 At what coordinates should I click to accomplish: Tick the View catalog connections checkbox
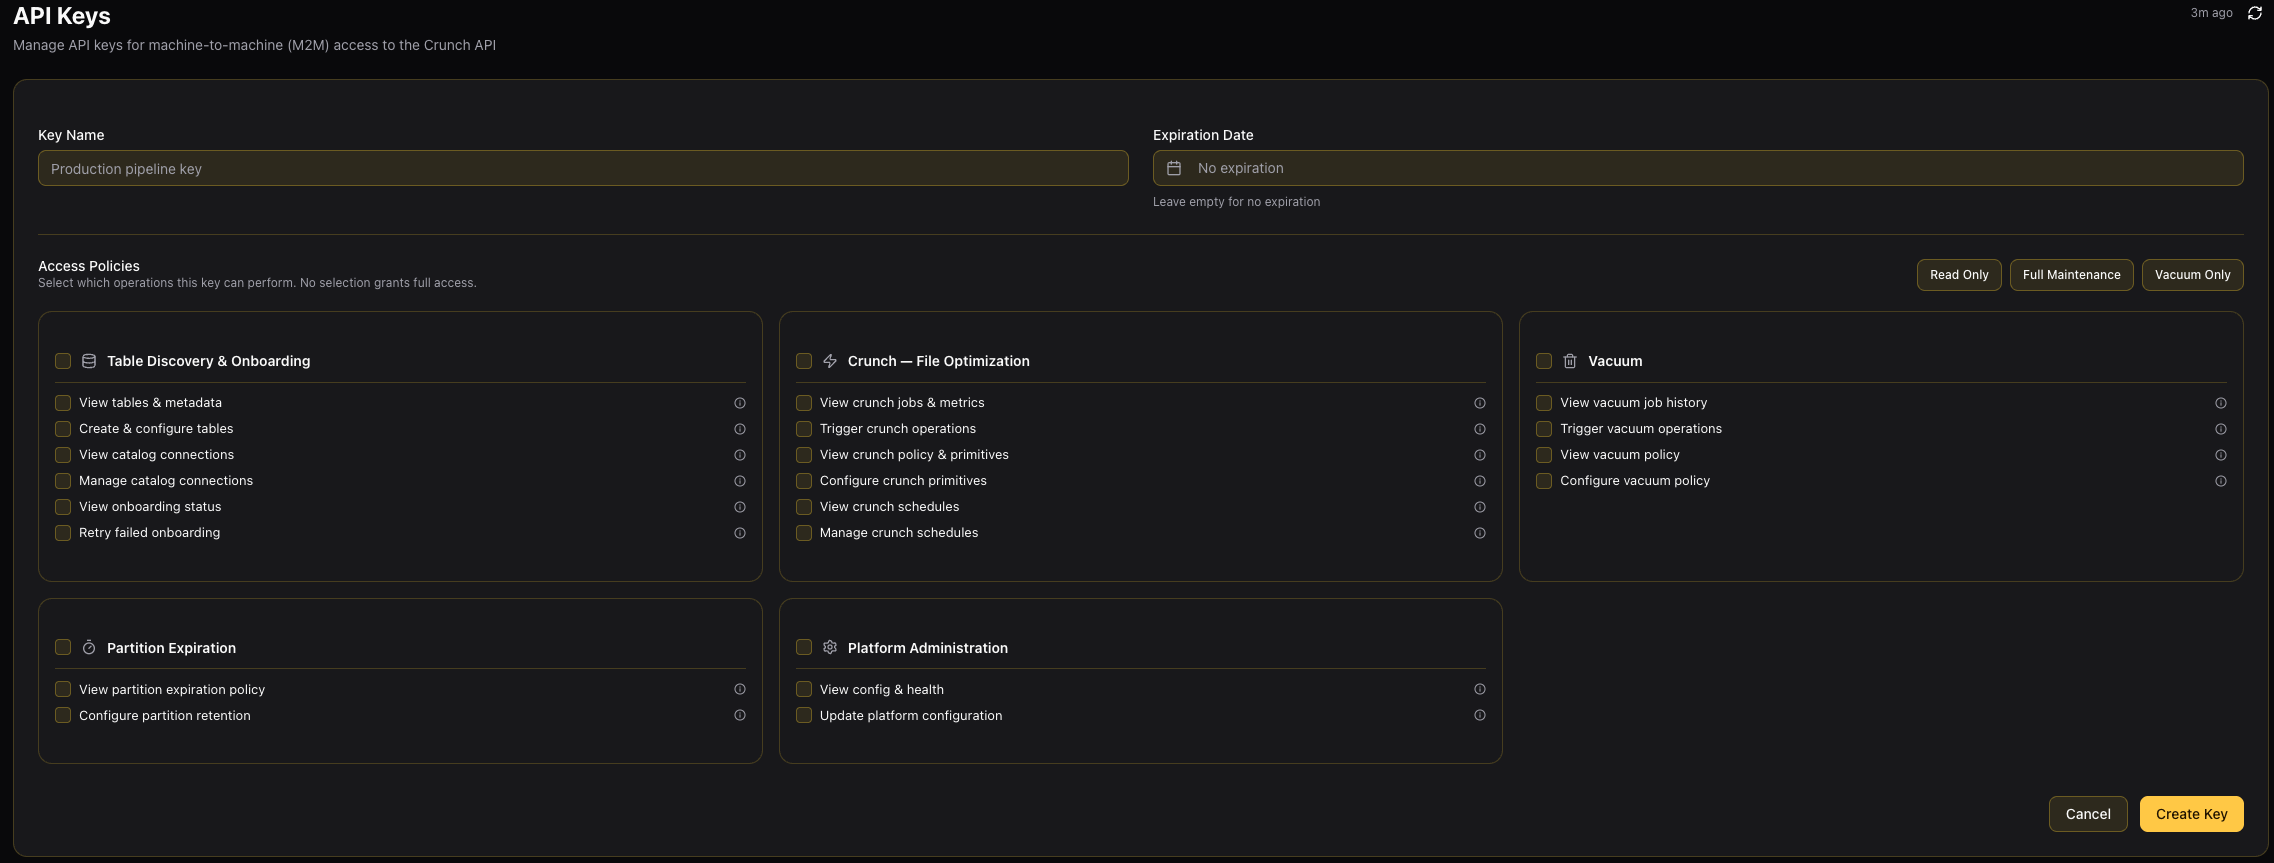63,455
